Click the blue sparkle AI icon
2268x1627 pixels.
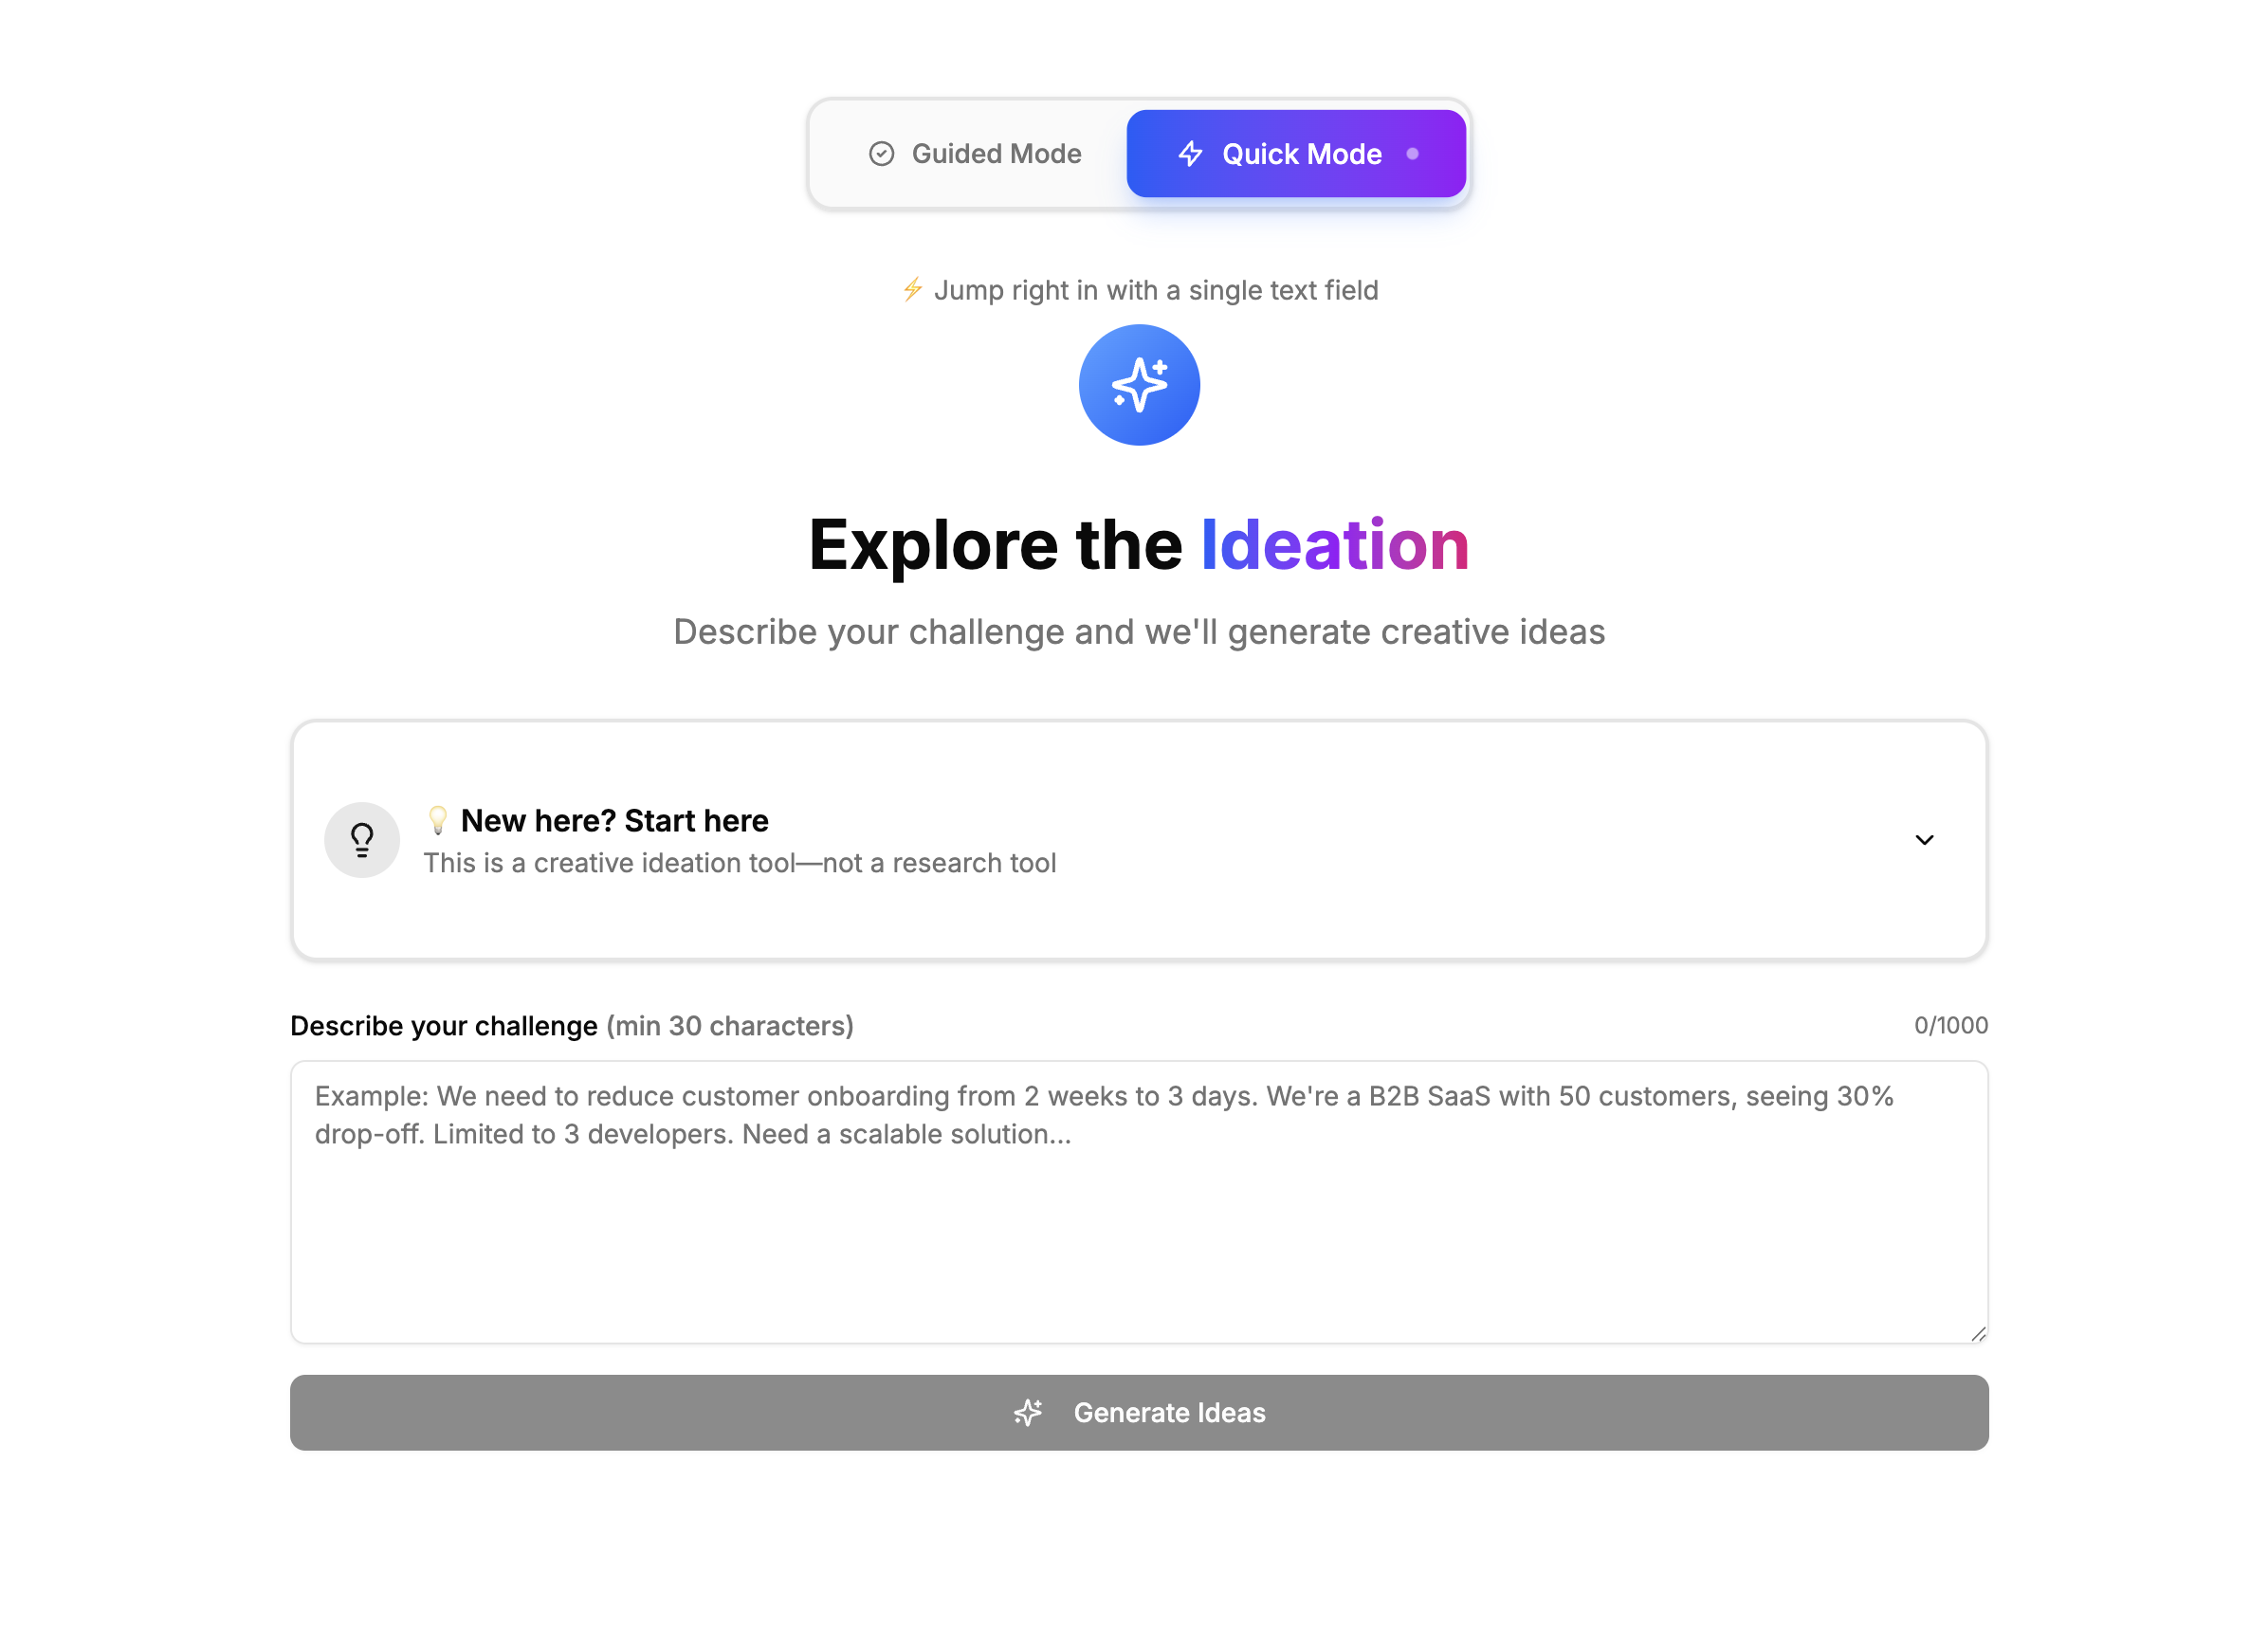pyautogui.click(x=1140, y=385)
